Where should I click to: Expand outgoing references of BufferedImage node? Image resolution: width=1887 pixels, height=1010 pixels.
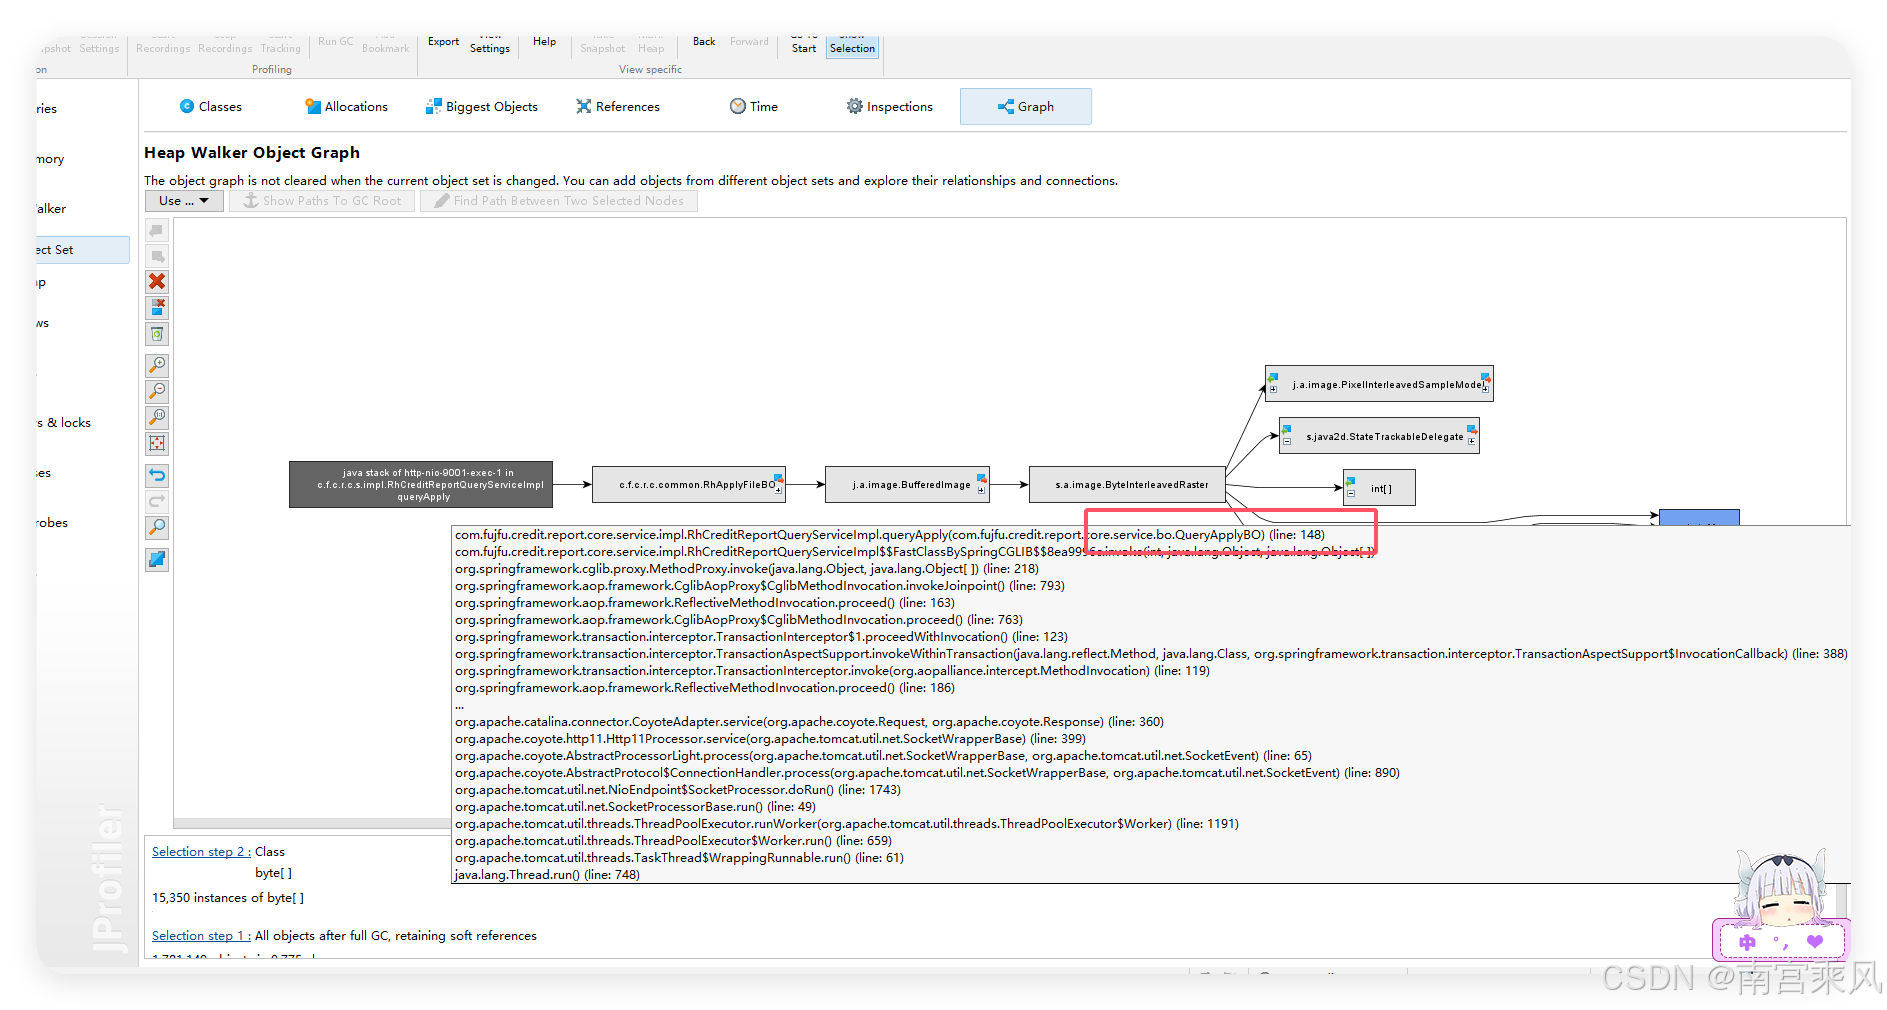pyautogui.click(x=981, y=490)
